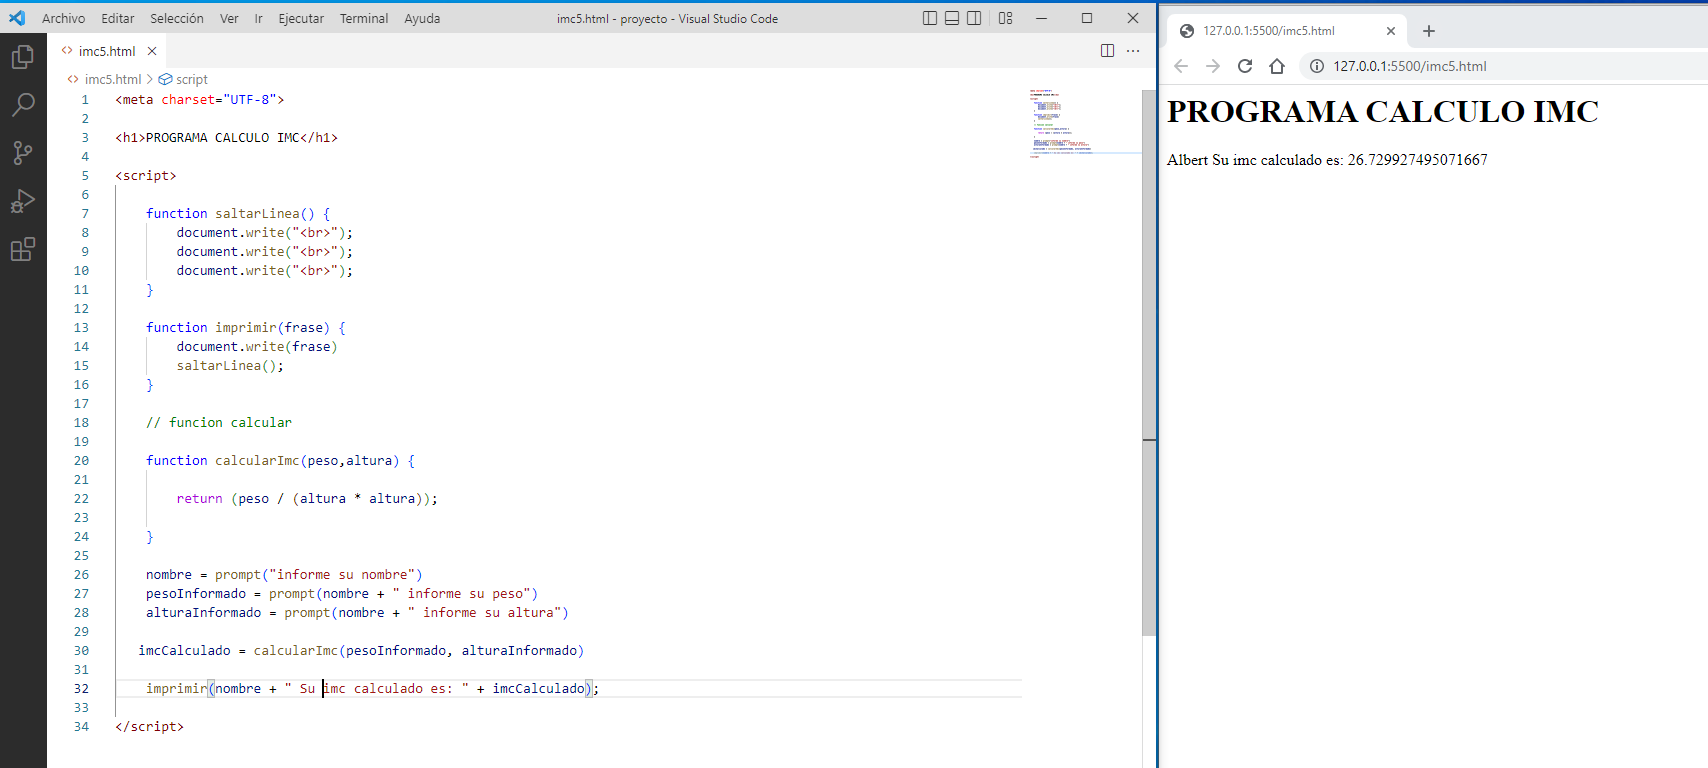View site information icon in address bar
1708x768 pixels.
(1317, 66)
